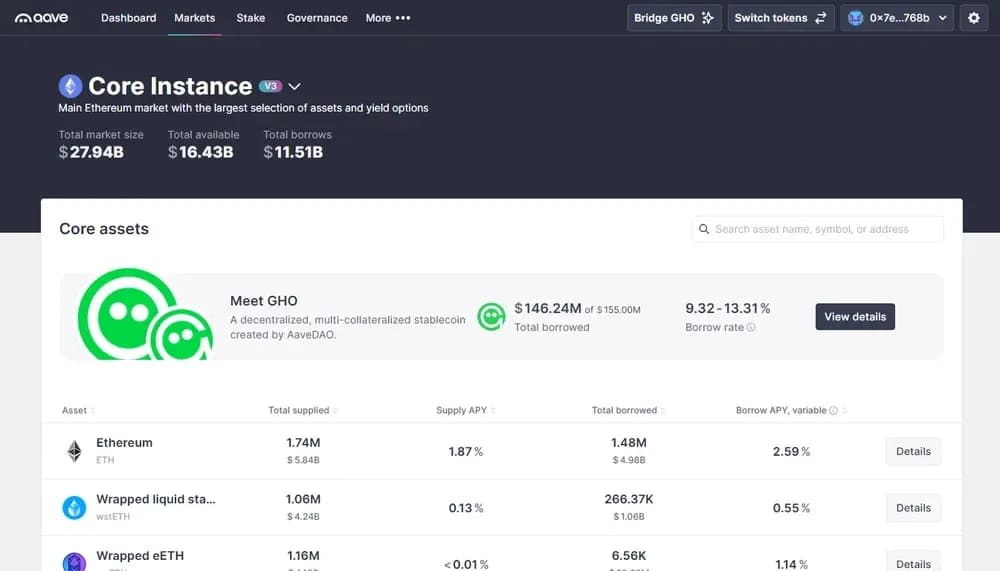Switch to the Governance tab
The image size is (1000, 571).
[x=317, y=18]
